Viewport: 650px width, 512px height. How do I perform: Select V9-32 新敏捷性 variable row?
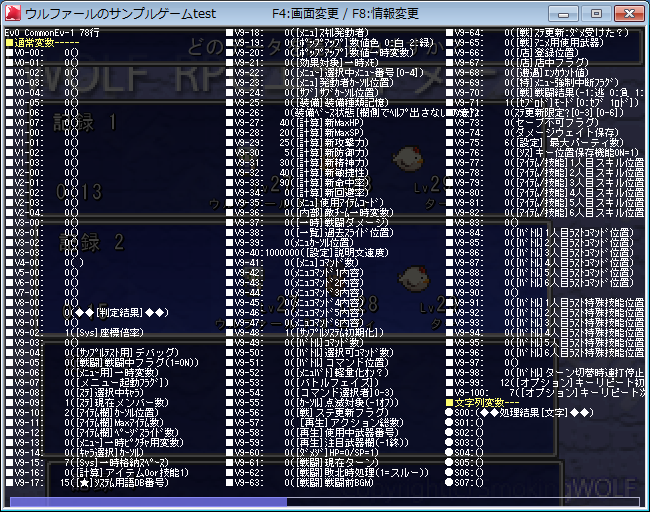pyautogui.click(x=297, y=172)
